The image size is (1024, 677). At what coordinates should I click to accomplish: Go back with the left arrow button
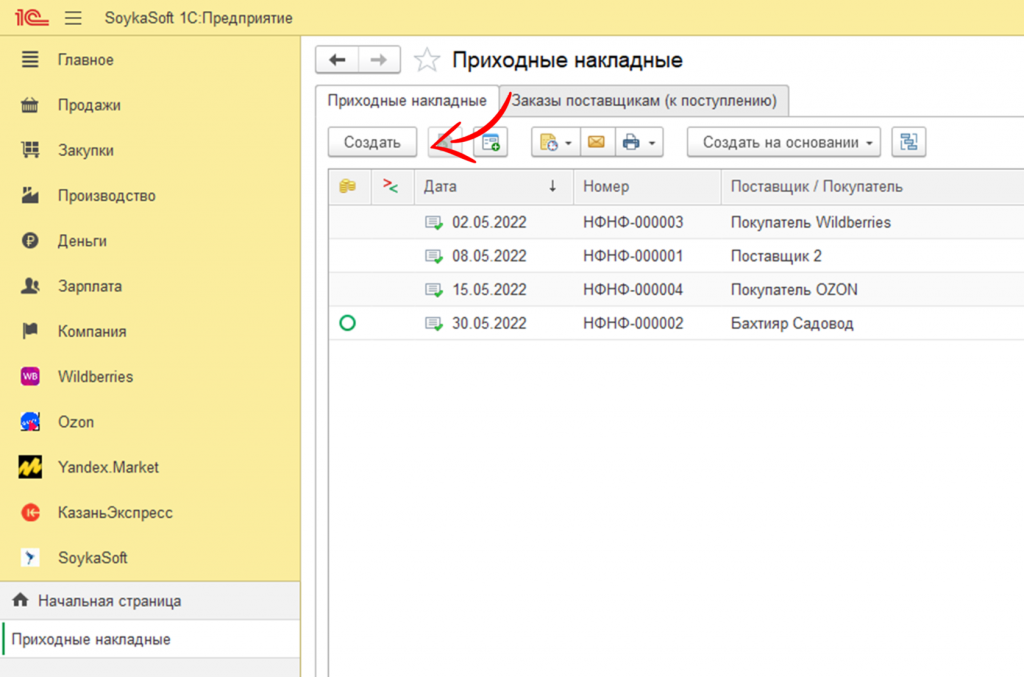point(337,60)
